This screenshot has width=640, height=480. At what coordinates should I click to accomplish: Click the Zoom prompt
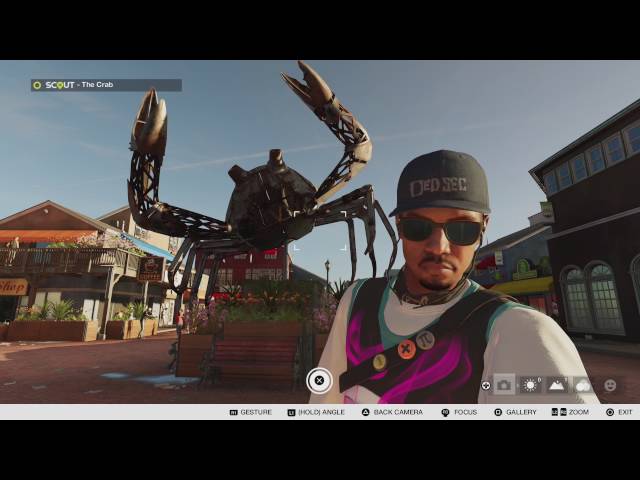(570, 412)
